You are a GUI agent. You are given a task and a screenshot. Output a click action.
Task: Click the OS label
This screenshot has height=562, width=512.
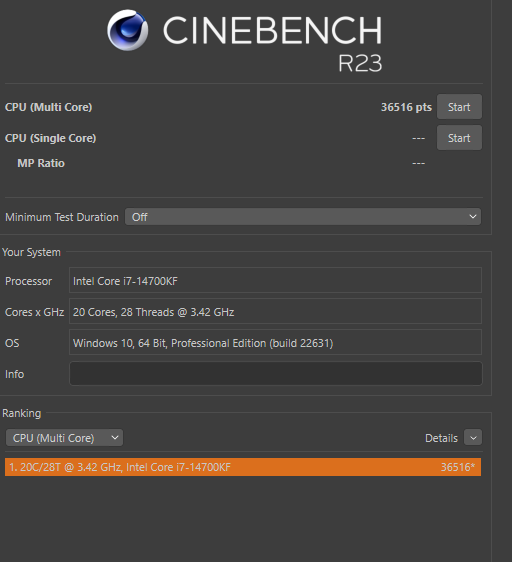coord(12,343)
